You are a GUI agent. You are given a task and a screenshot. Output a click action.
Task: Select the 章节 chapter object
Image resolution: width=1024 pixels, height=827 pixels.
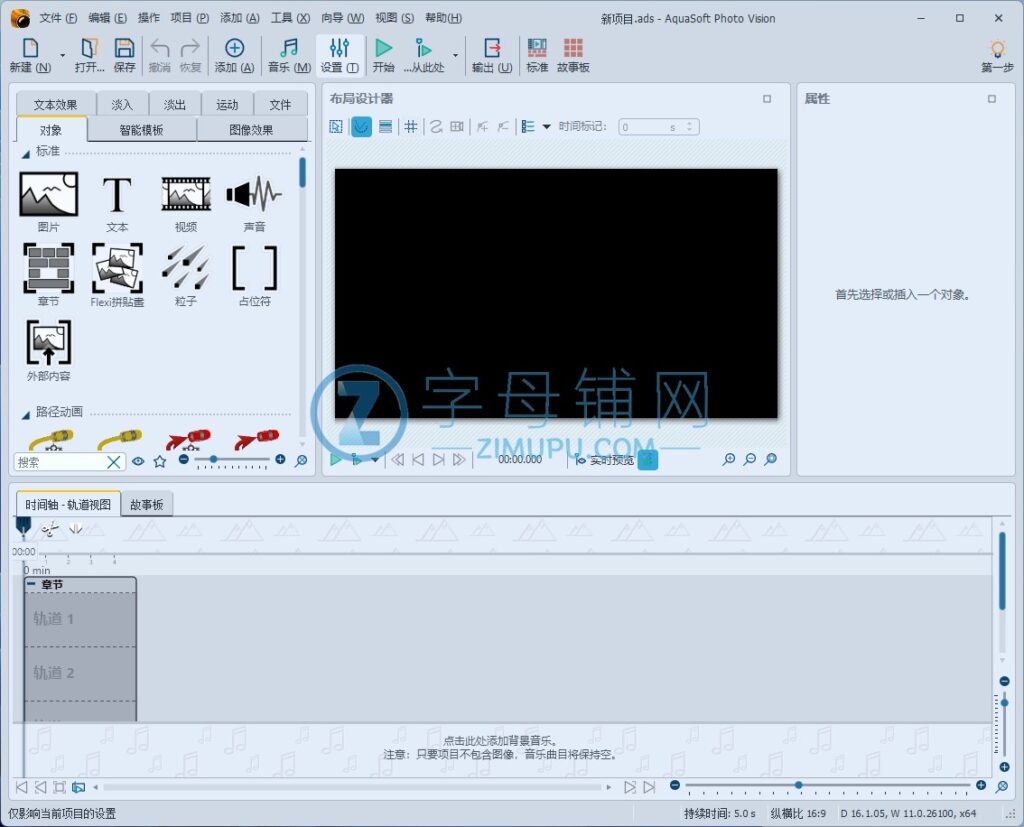[x=48, y=275]
